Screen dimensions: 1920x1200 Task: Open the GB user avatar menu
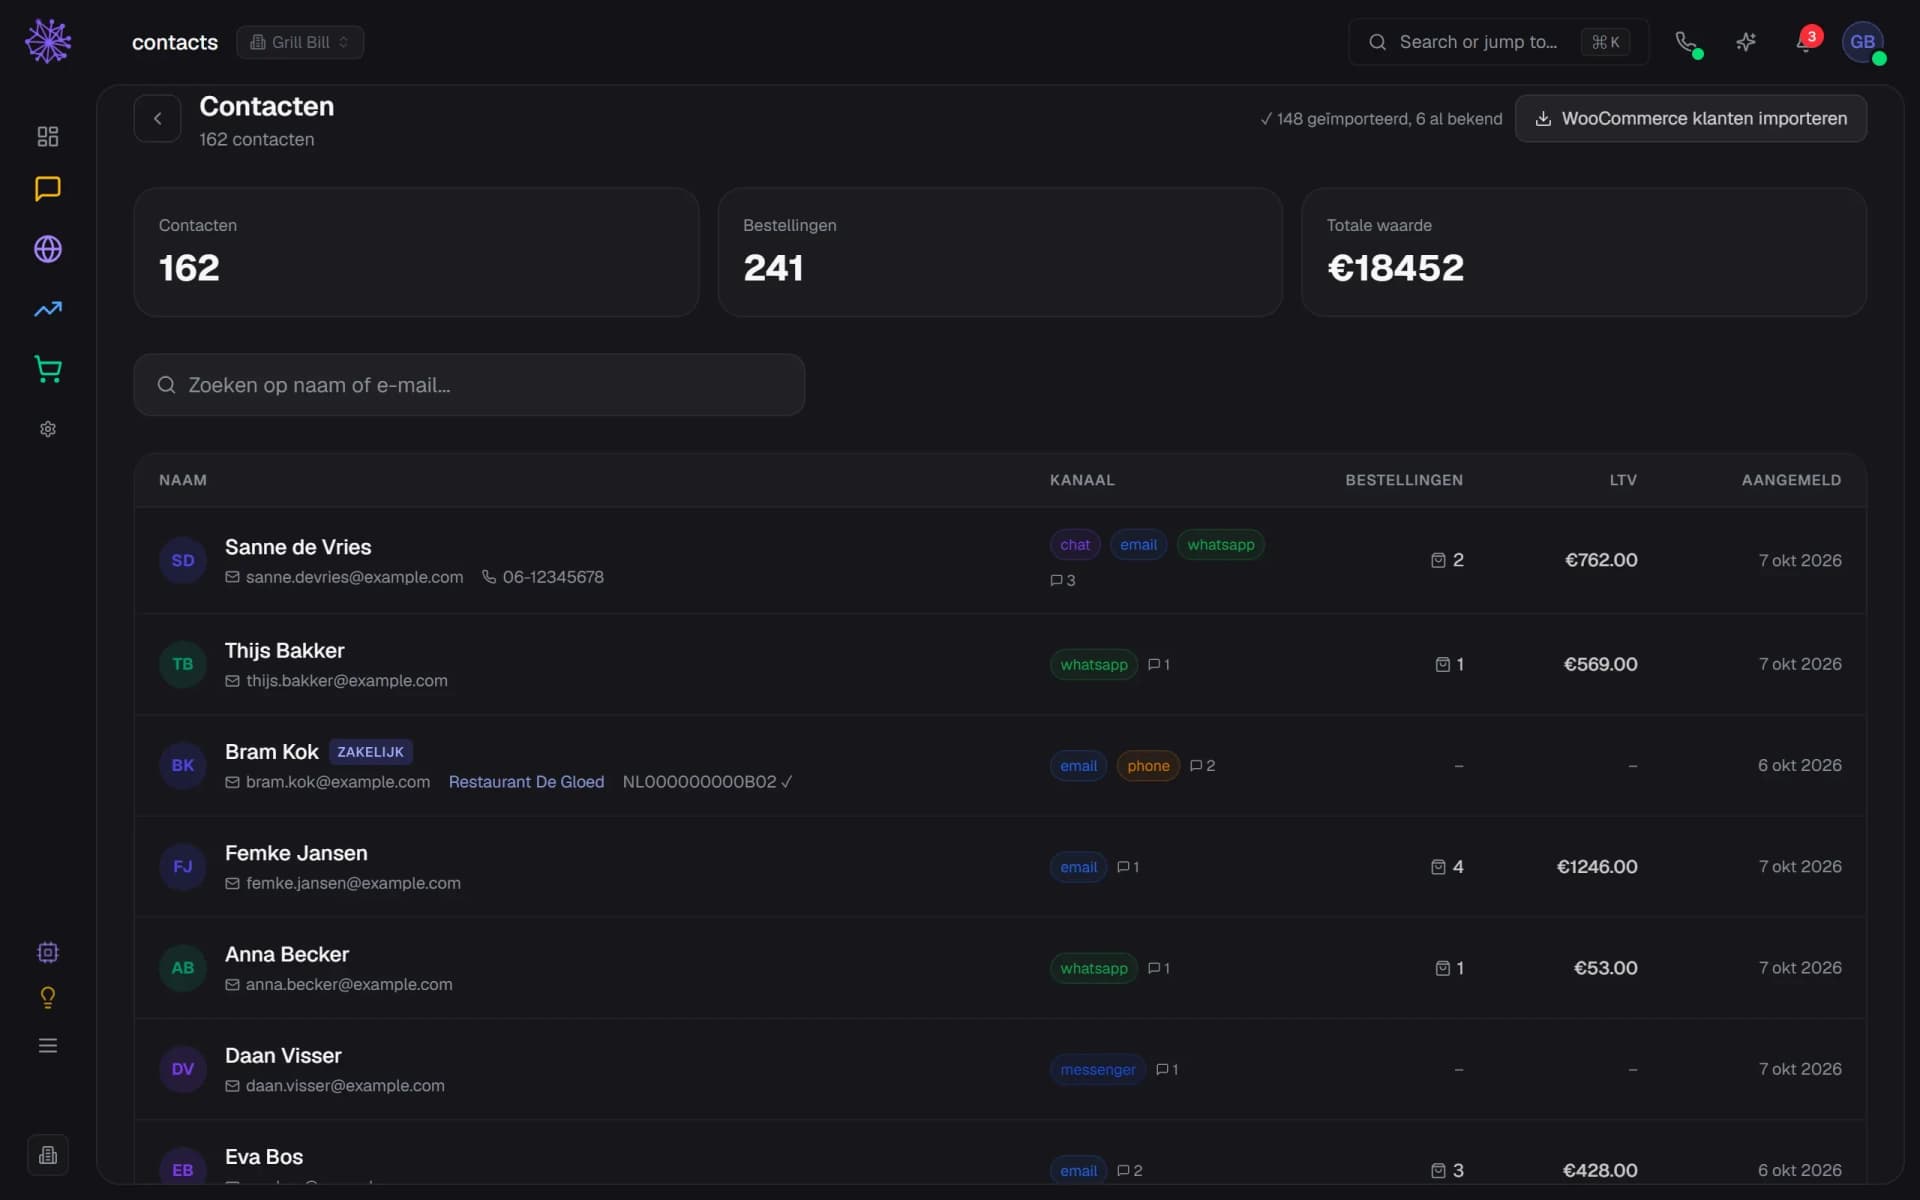(1863, 42)
